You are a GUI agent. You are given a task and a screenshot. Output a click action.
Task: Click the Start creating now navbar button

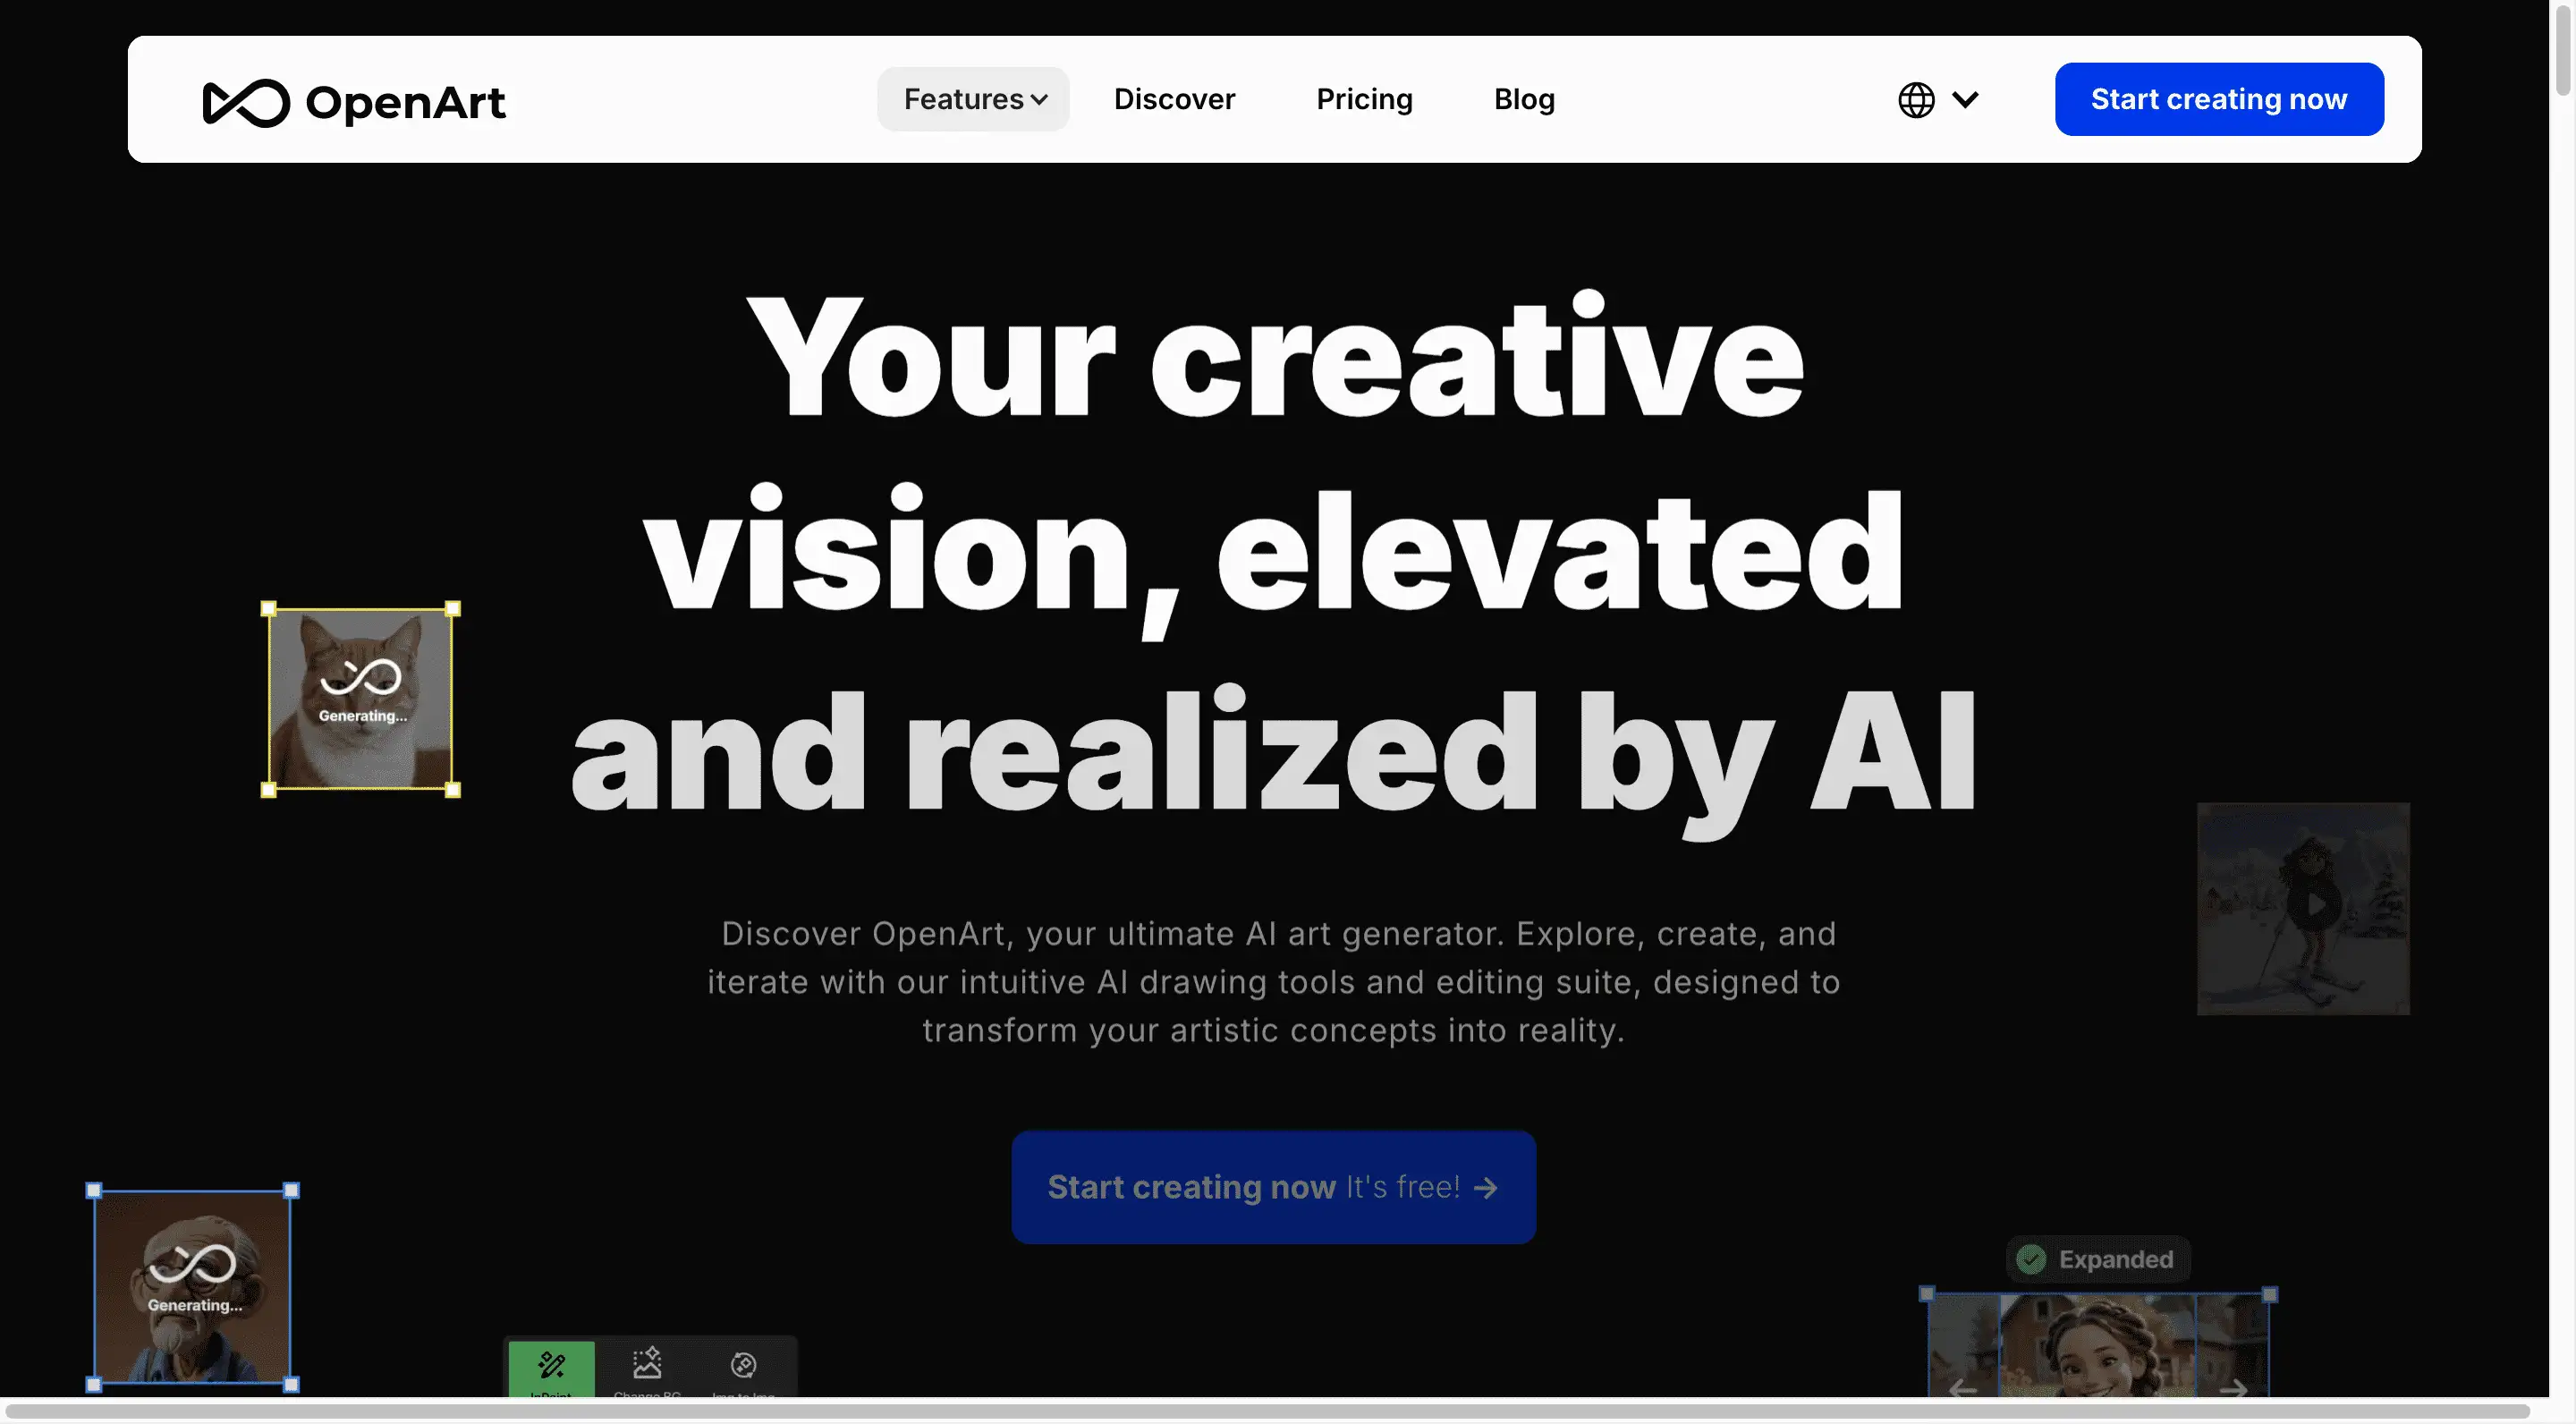(2219, 98)
